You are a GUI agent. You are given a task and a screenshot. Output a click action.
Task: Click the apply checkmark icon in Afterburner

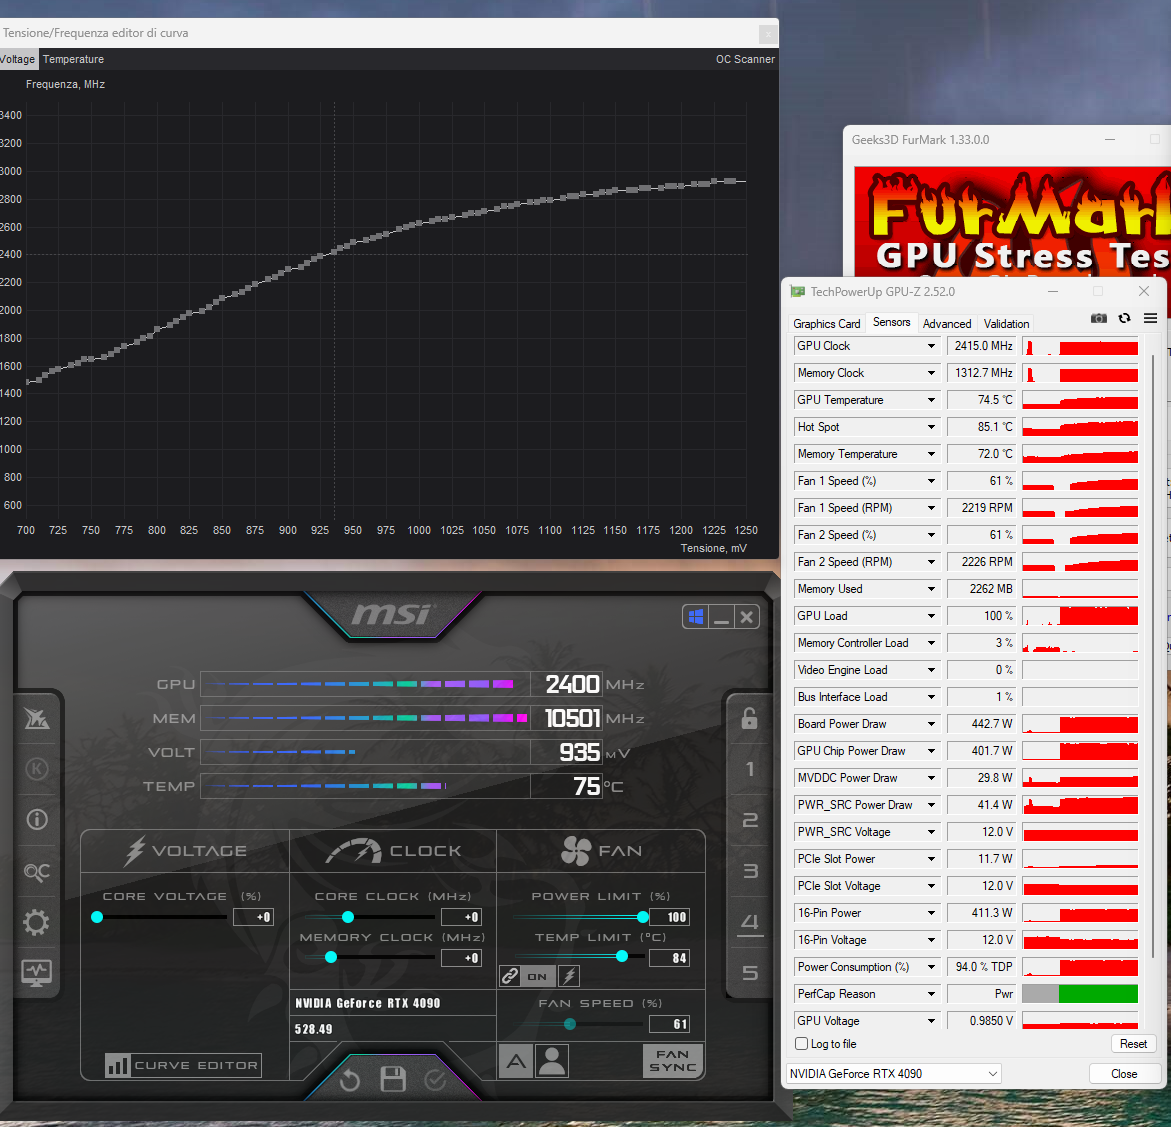(x=435, y=1080)
